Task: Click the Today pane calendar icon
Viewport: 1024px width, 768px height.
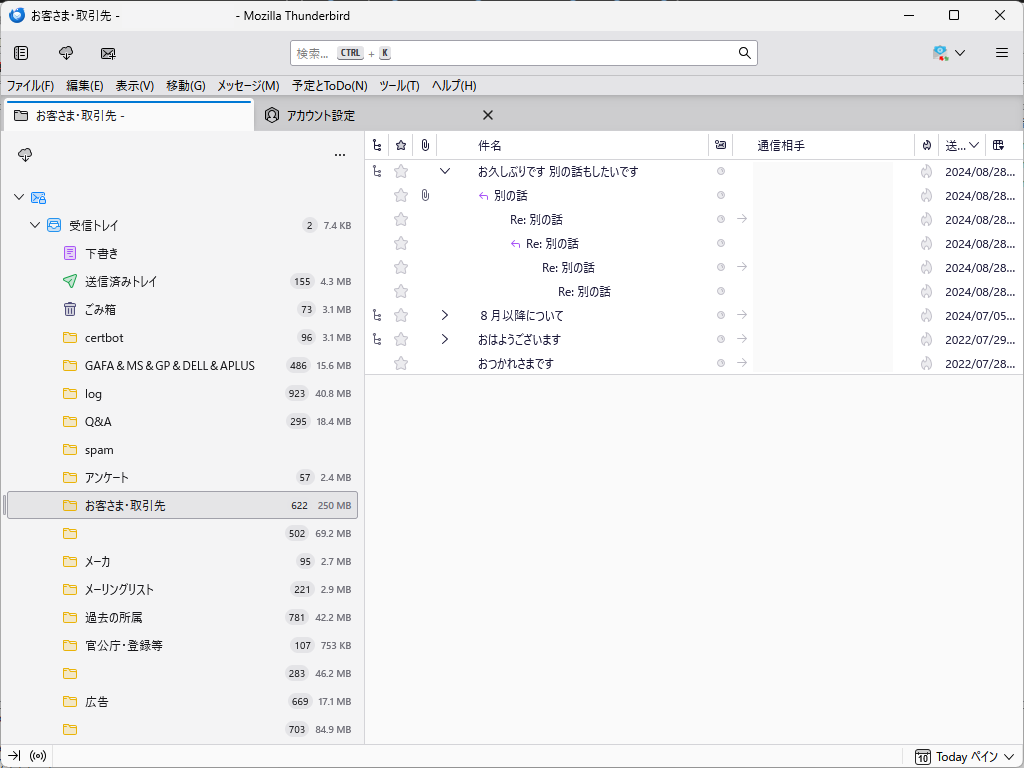Action: point(923,756)
